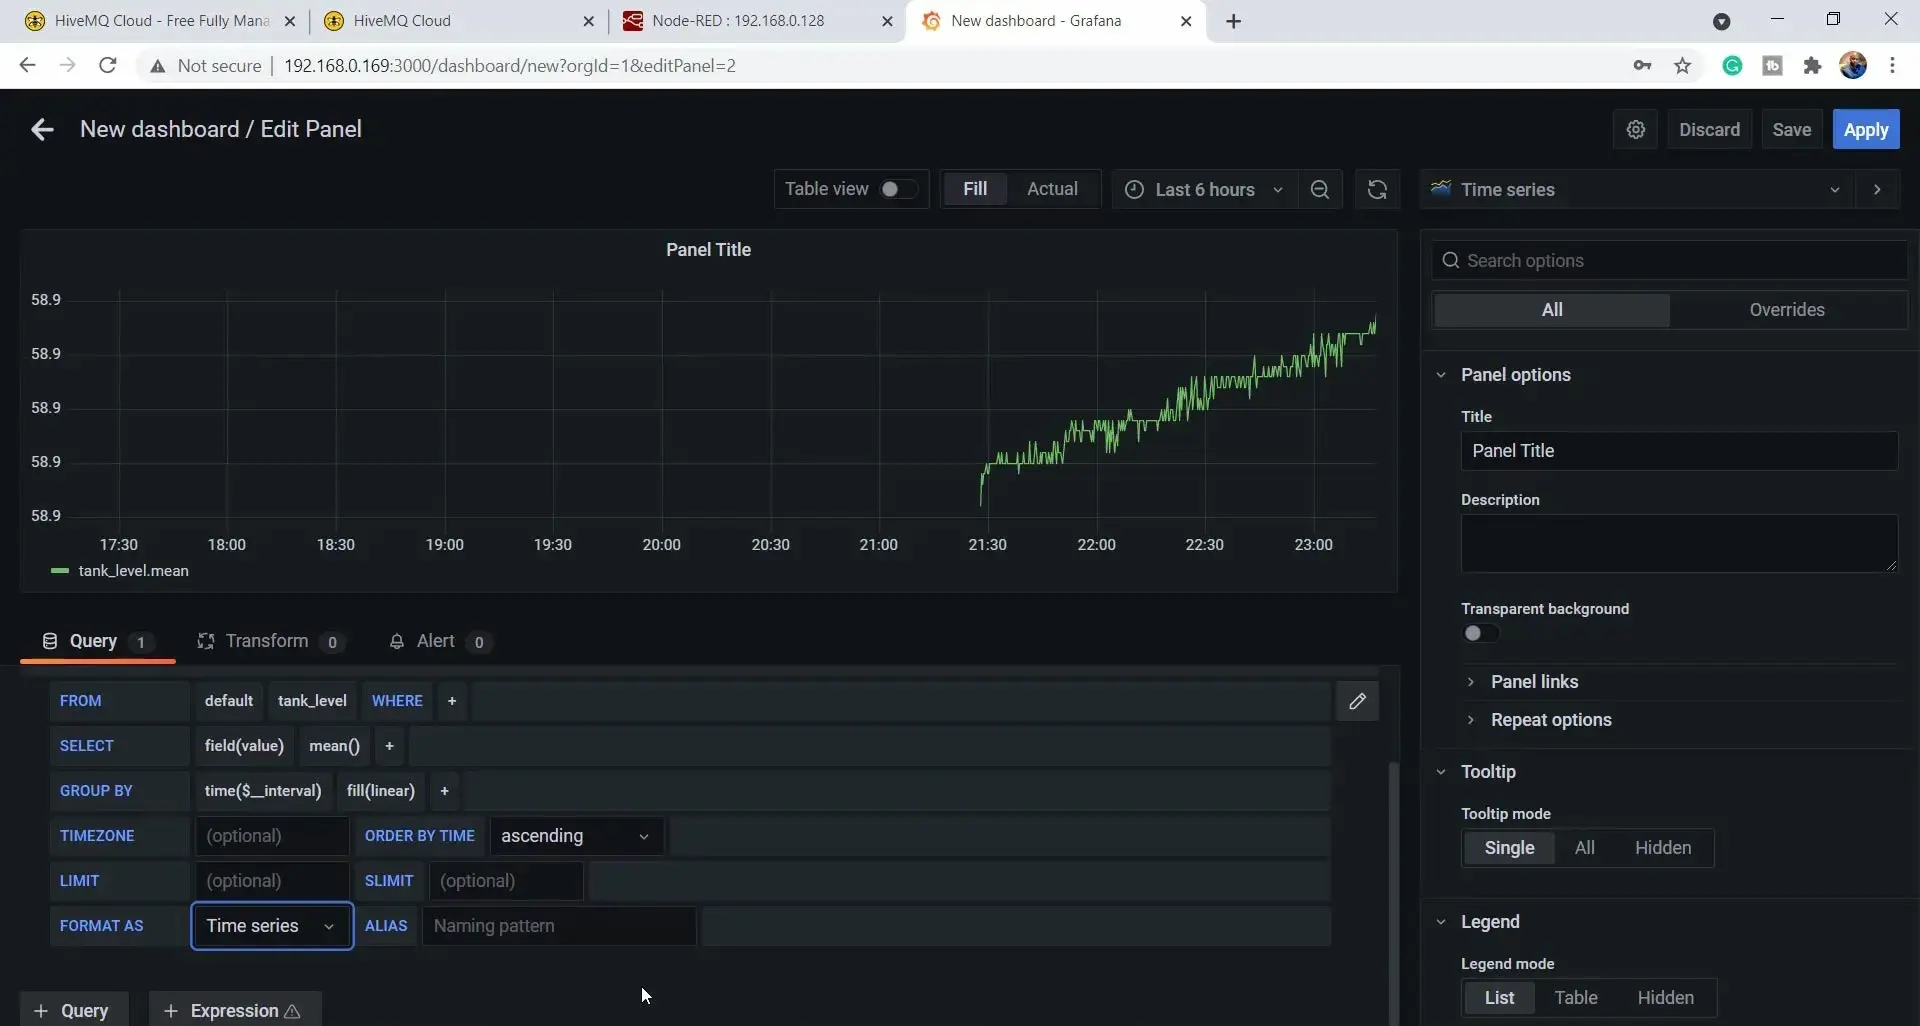The width and height of the screenshot is (1920, 1026).
Task: Add a GROUP BY clause plus icon
Action: pos(445,791)
